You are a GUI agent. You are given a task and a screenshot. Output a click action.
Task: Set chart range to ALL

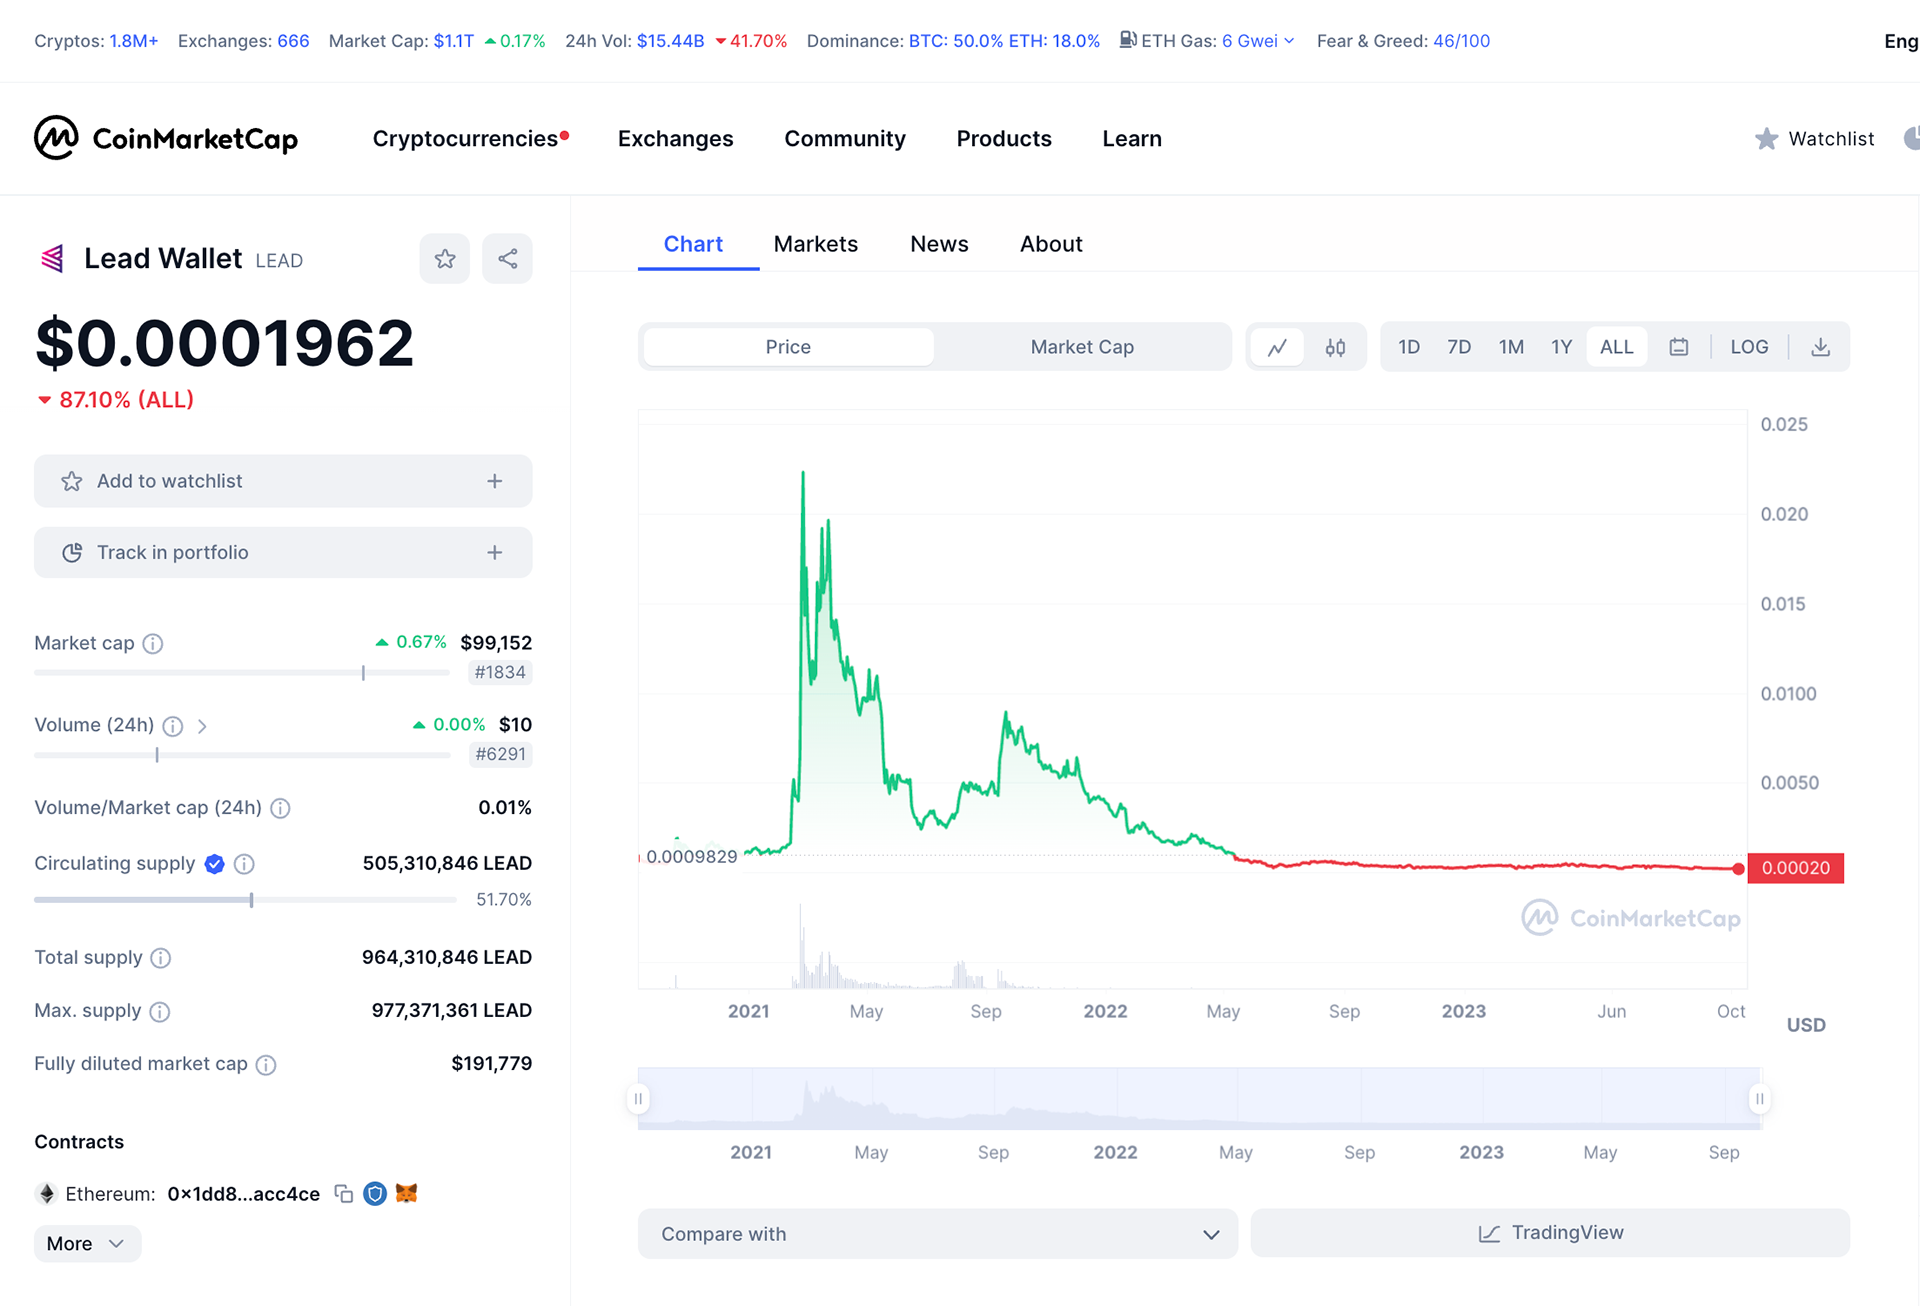click(1616, 347)
